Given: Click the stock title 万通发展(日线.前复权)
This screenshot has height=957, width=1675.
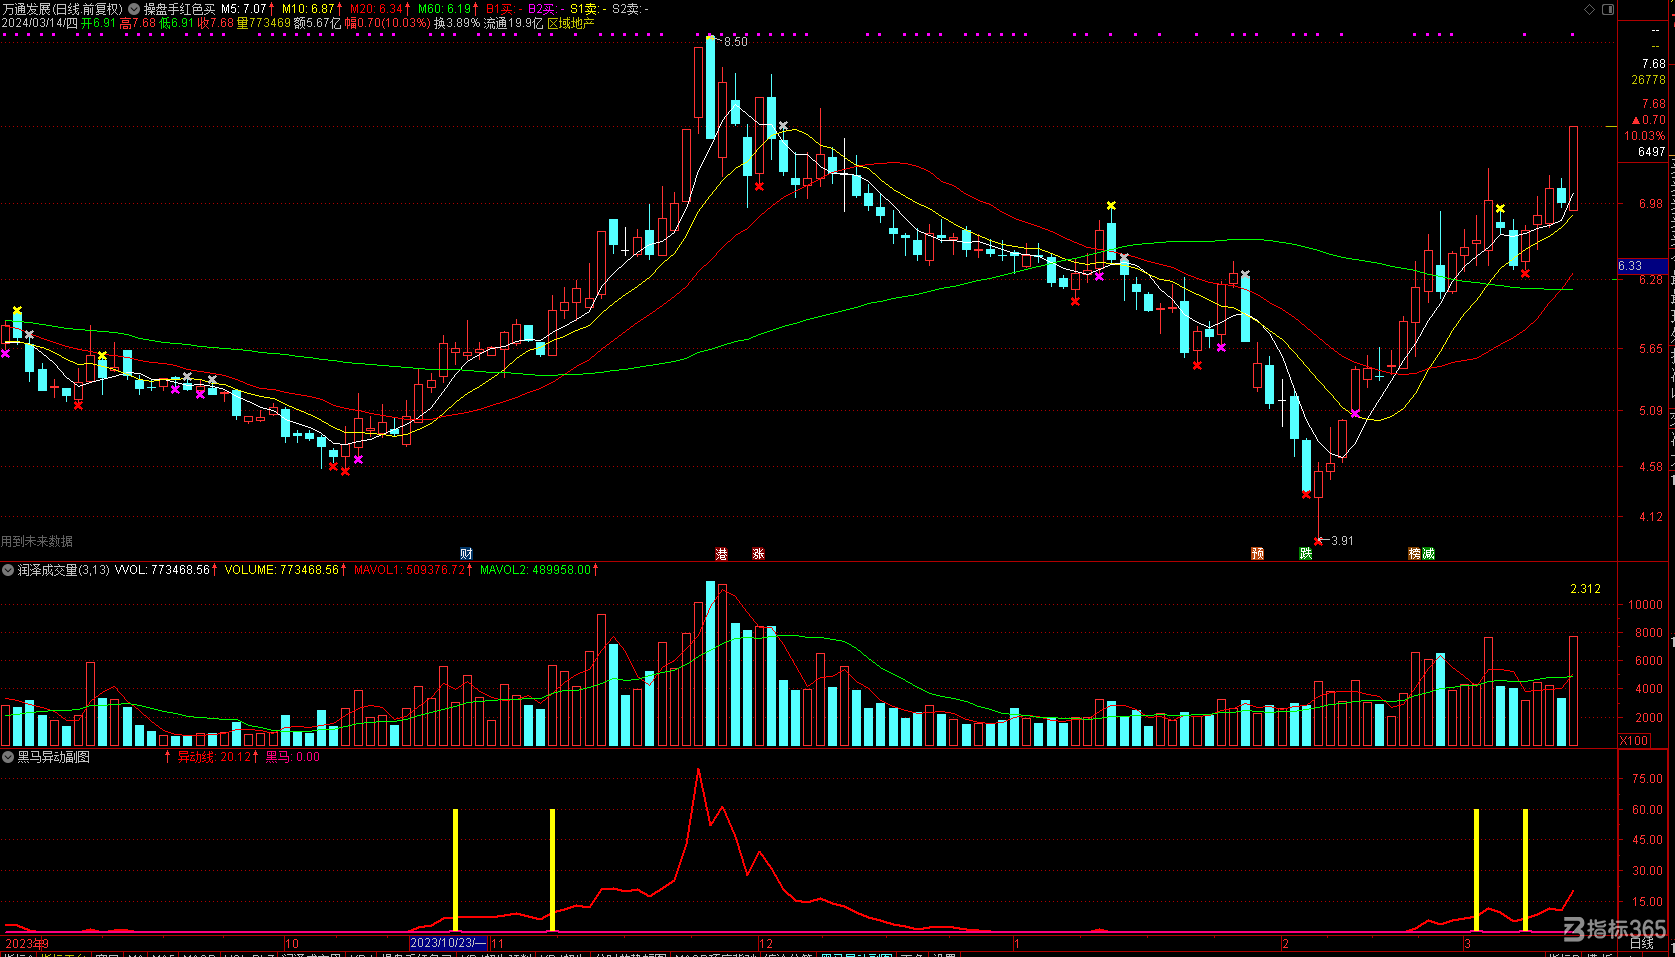Looking at the screenshot, I should 62,9.
